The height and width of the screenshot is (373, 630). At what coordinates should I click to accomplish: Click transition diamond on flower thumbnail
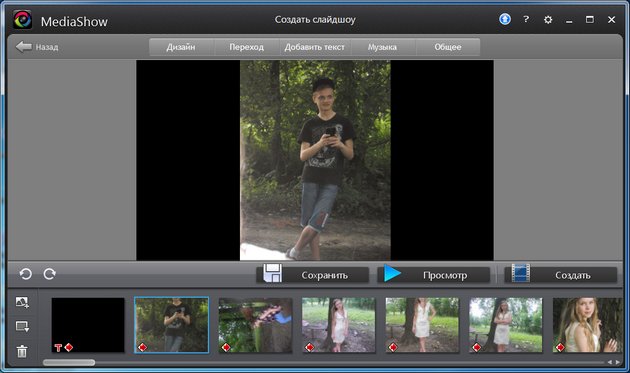pos(226,347)
